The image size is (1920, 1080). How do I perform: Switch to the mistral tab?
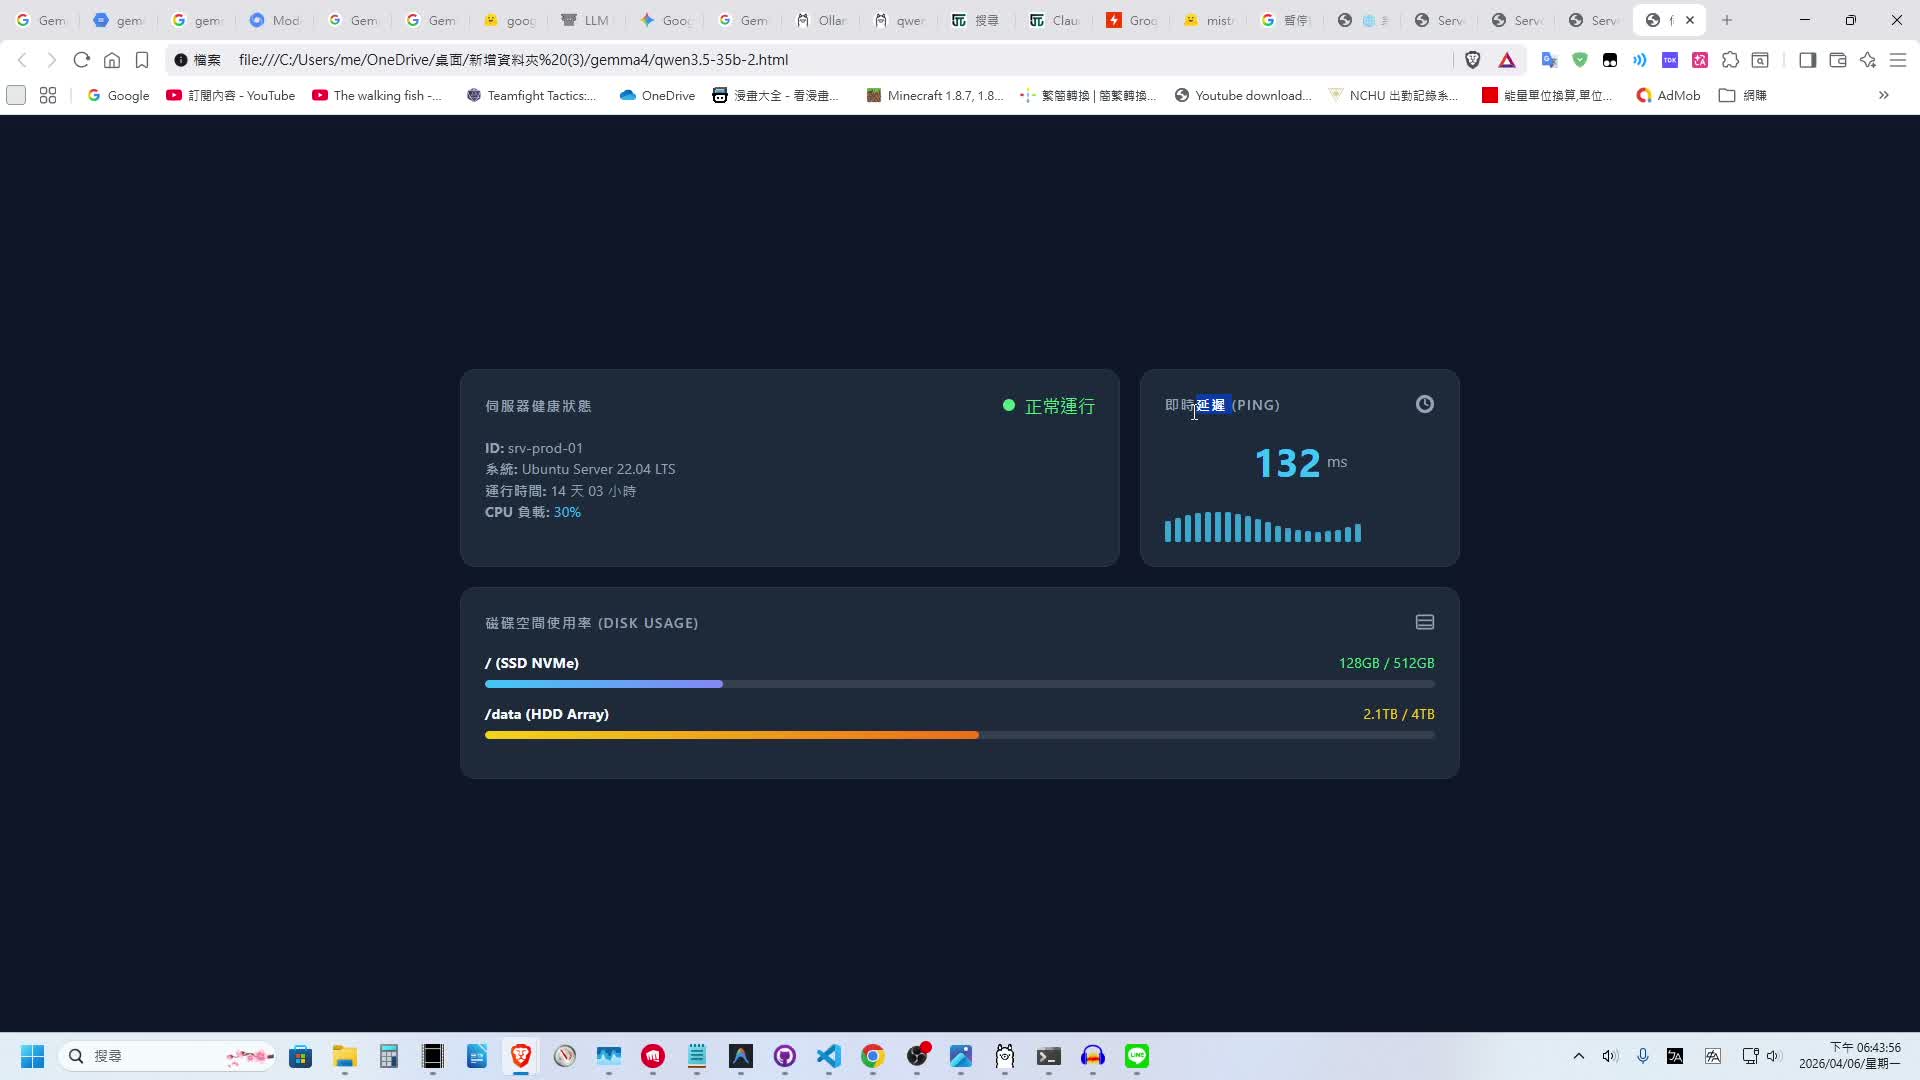pos(1209,20)
